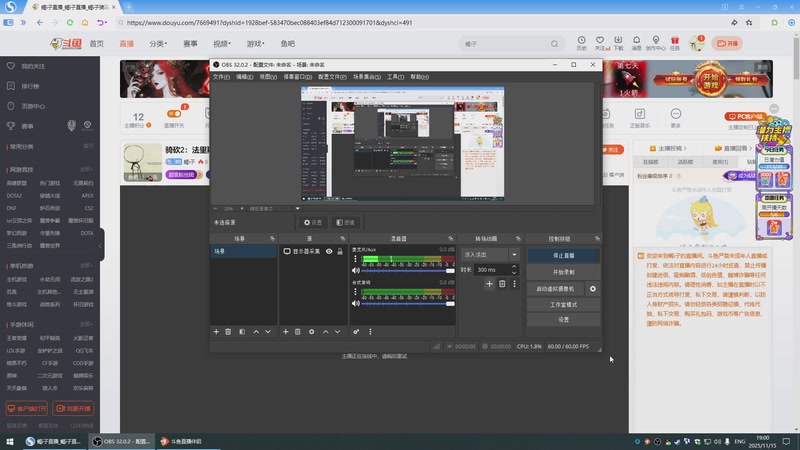Open virtual camera settings gear

(593, 288)
